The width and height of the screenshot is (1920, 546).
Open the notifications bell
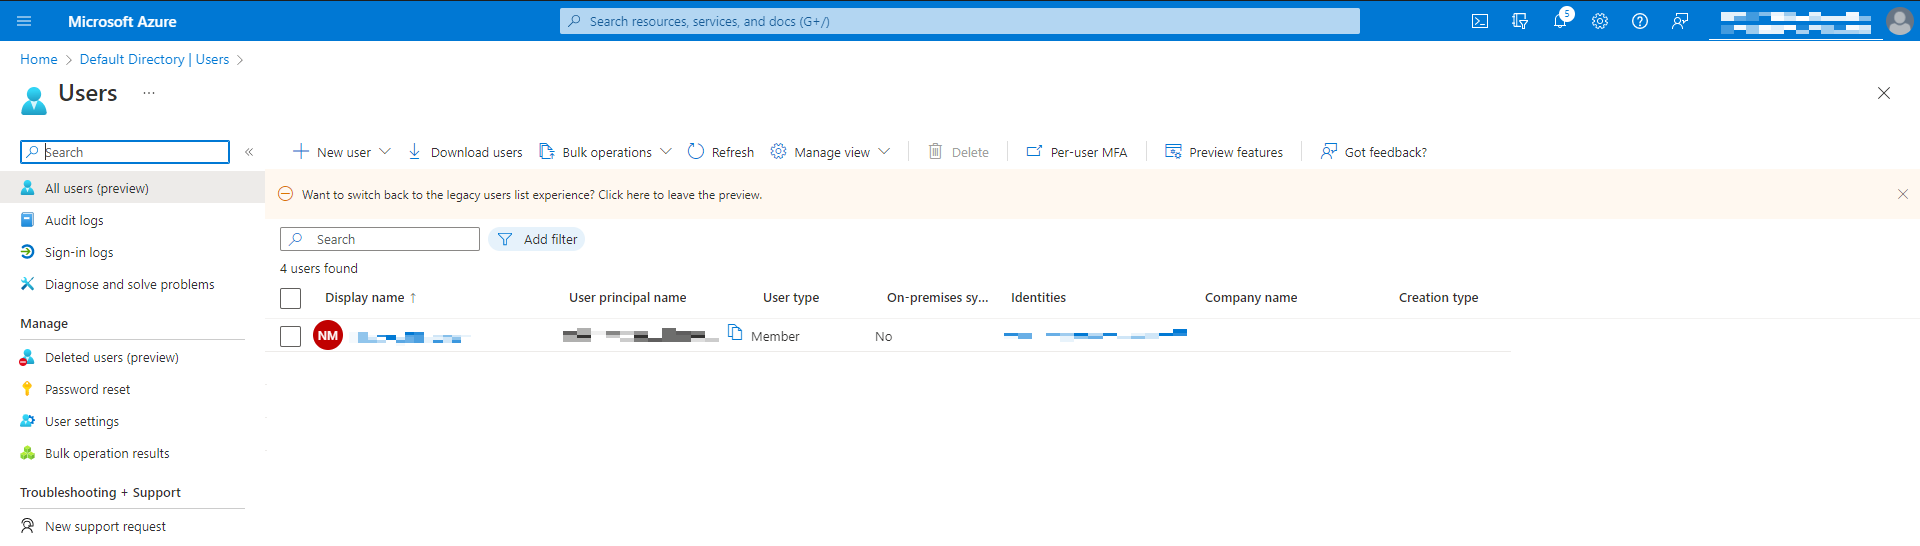pos(1560,21)
